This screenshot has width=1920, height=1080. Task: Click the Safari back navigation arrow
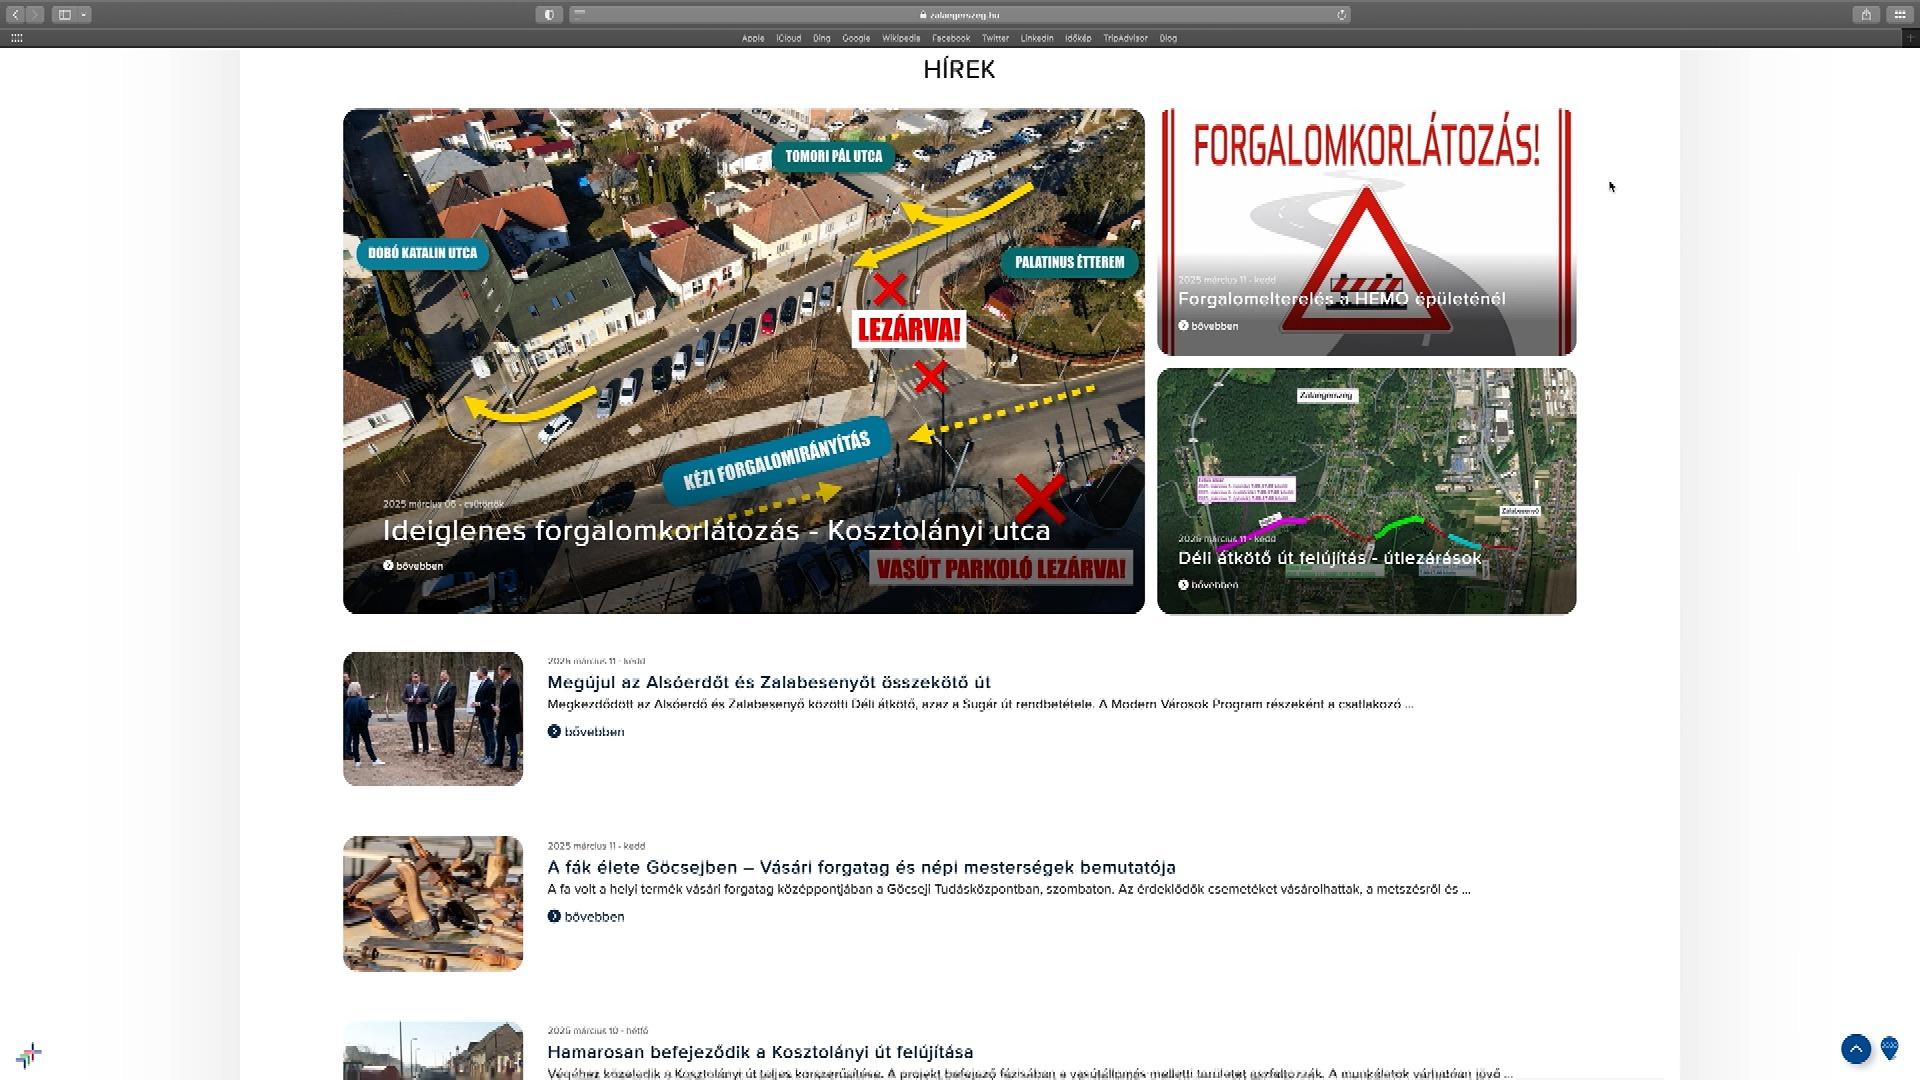pyautogui.click(x=15, y=14)
